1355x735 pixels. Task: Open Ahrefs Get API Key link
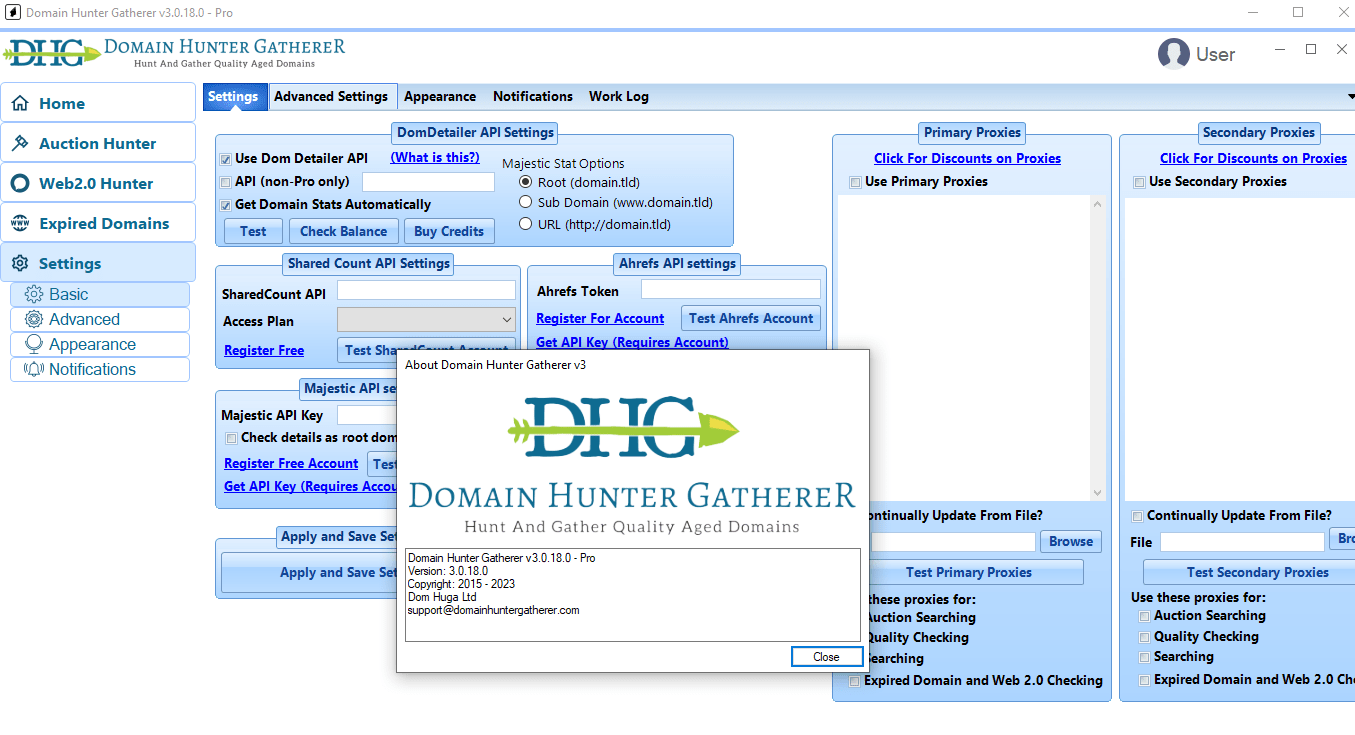coord(632,342)
